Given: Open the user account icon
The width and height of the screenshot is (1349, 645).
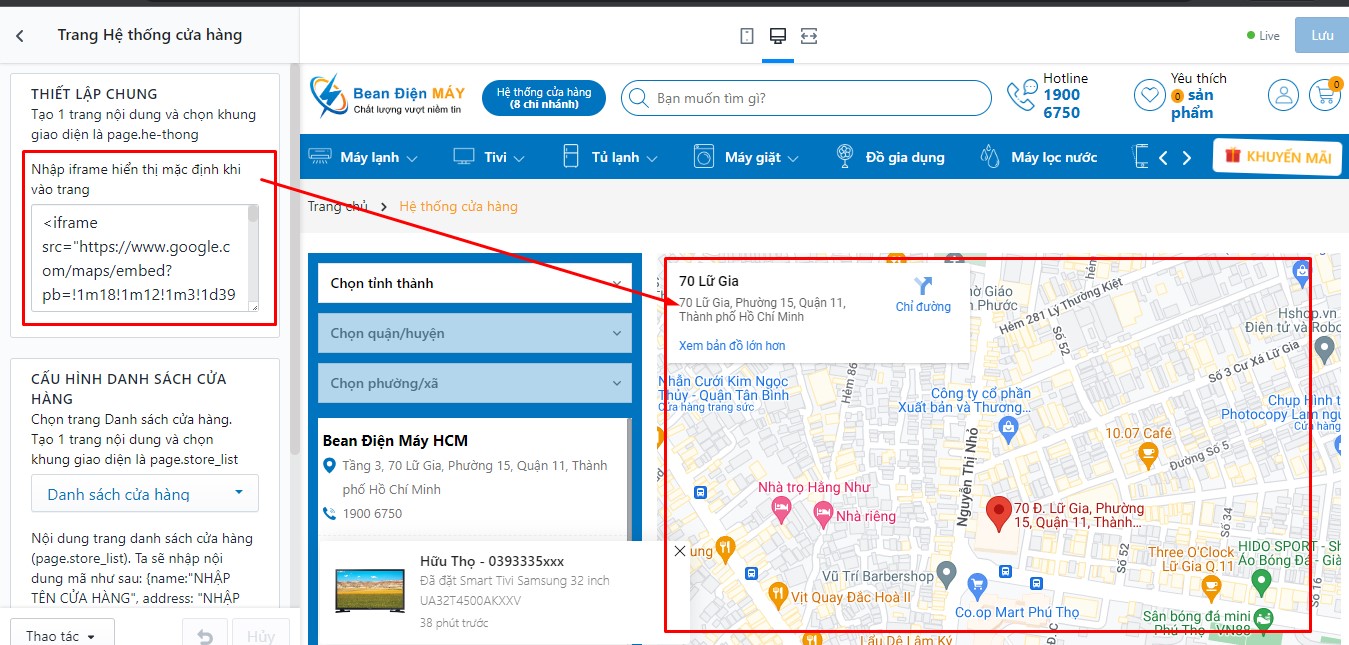Looking at the screenshot, I should pyautogui.click(x=1283, y=95).
